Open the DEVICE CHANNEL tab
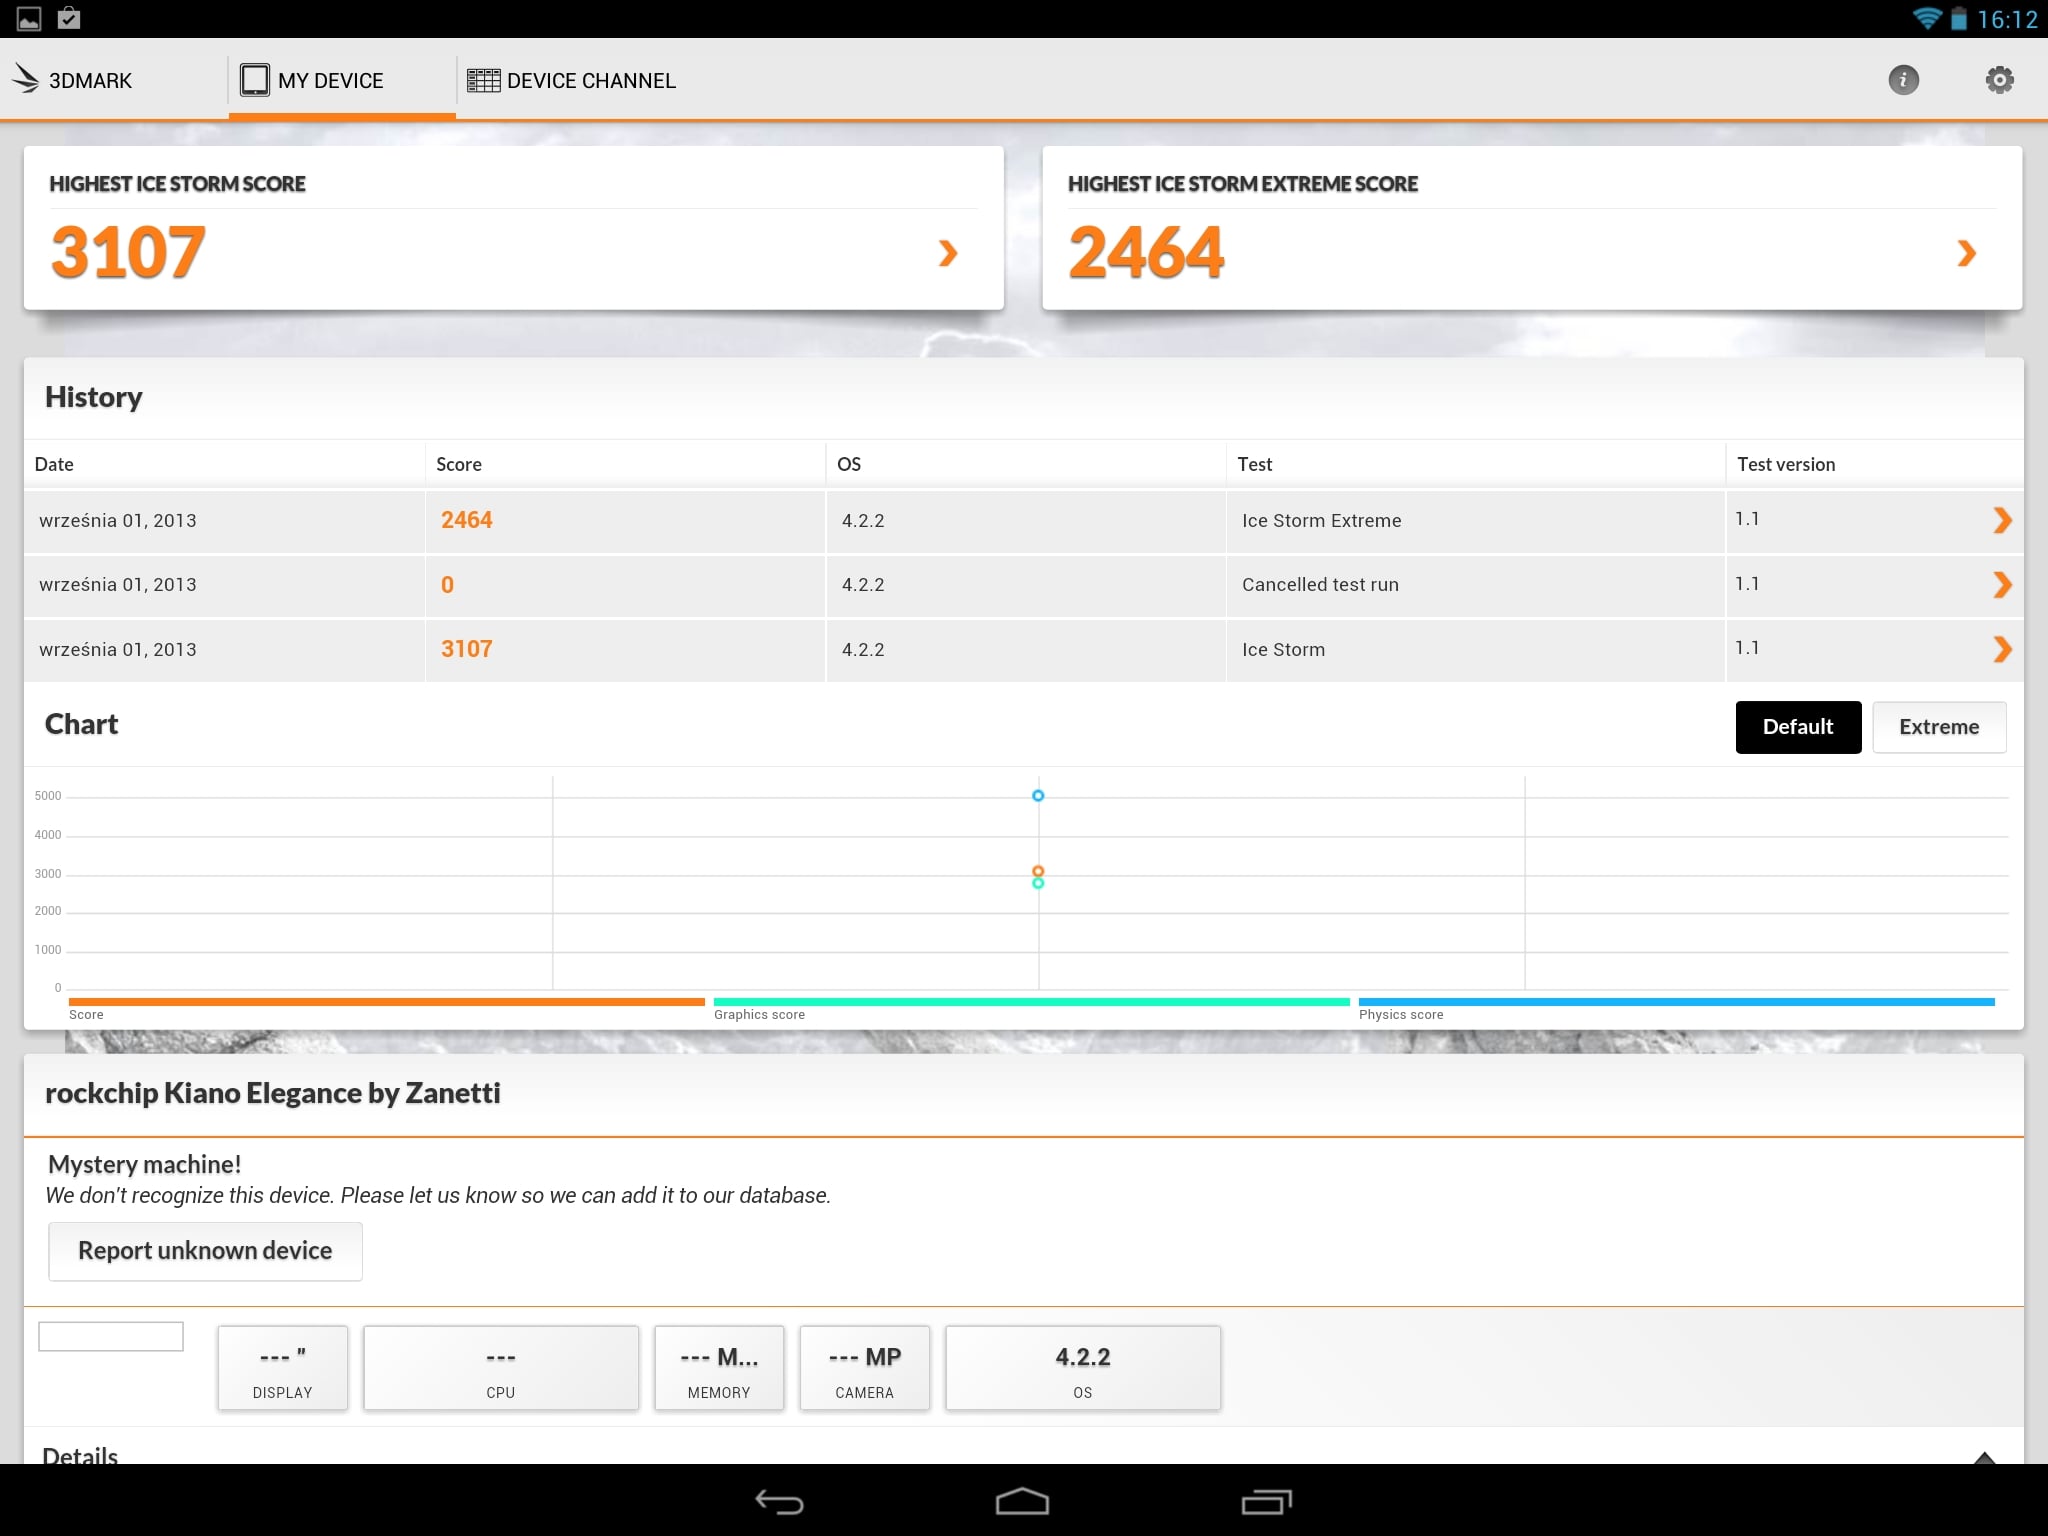This screenshot has width=2048, height=1536. pyautogui.click(x=571, y=80)
